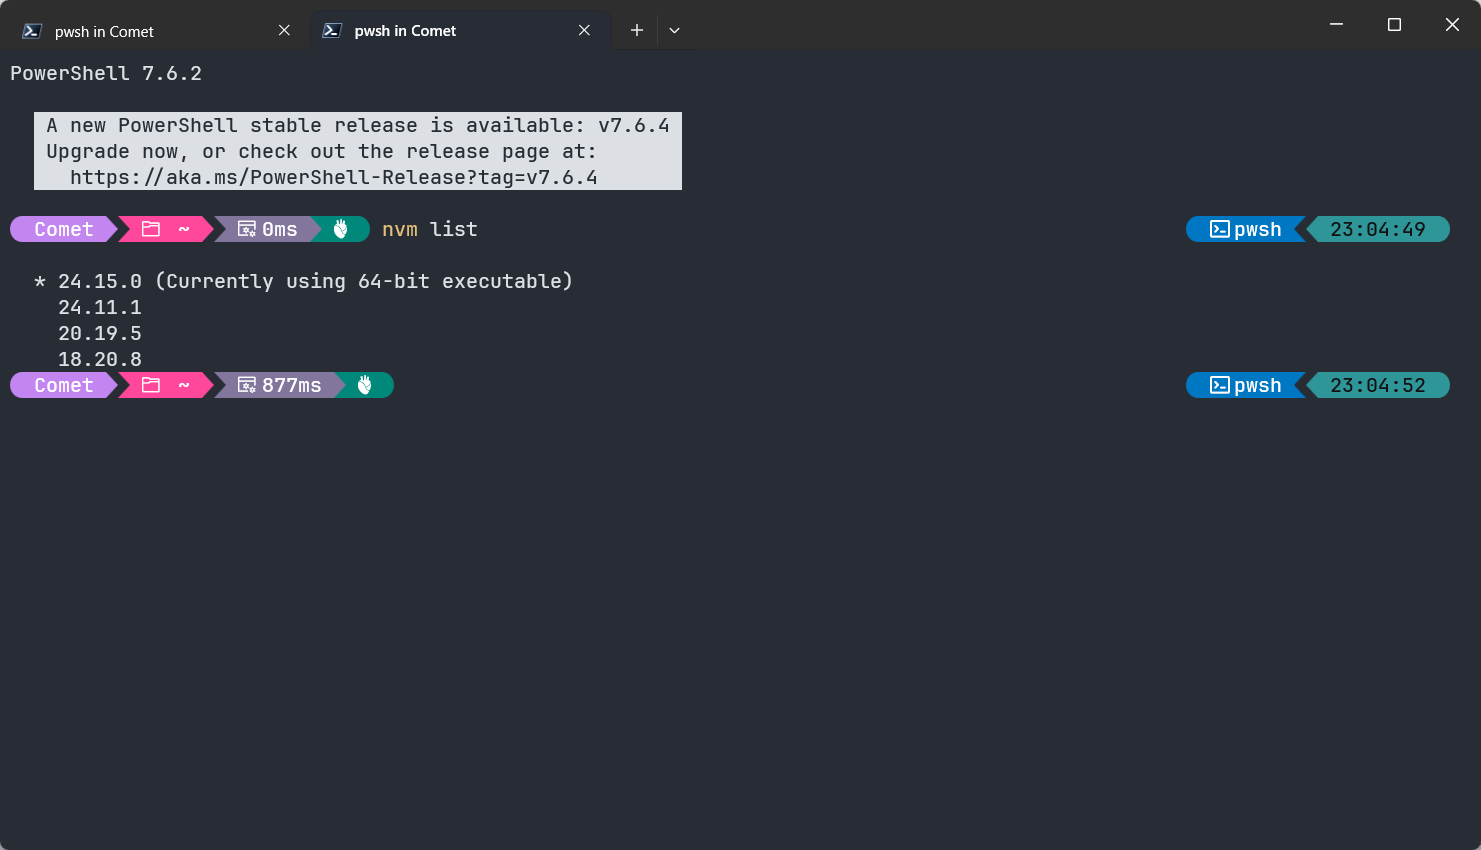Click the folder icon in the 0ms prompt
1481x850 pixels.
click(x=151, y=229)
